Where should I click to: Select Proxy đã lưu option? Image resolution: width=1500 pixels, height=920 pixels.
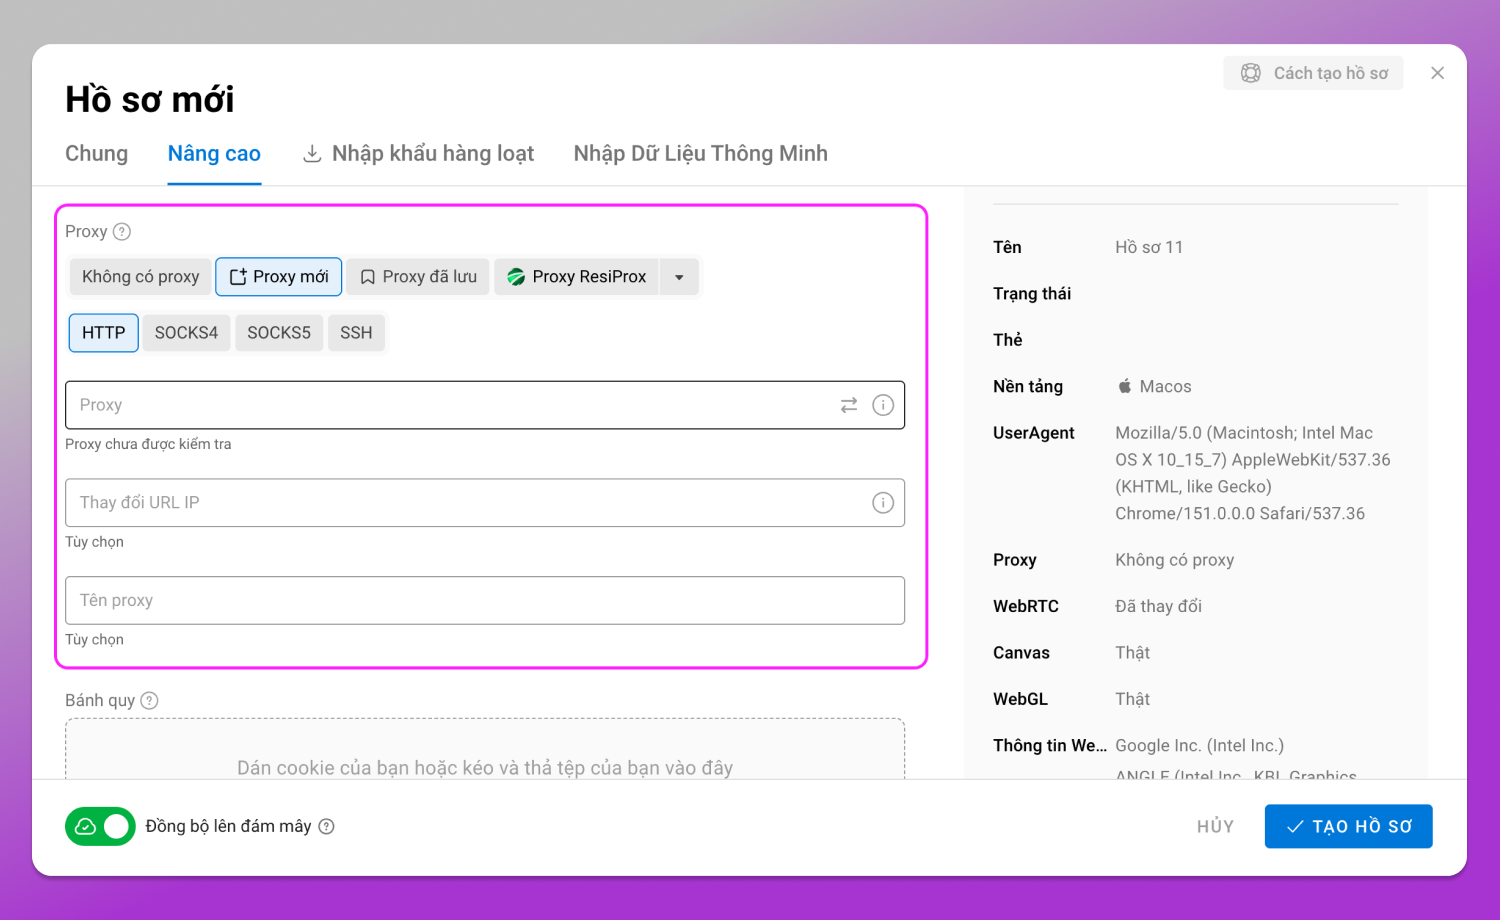point(418,277)
